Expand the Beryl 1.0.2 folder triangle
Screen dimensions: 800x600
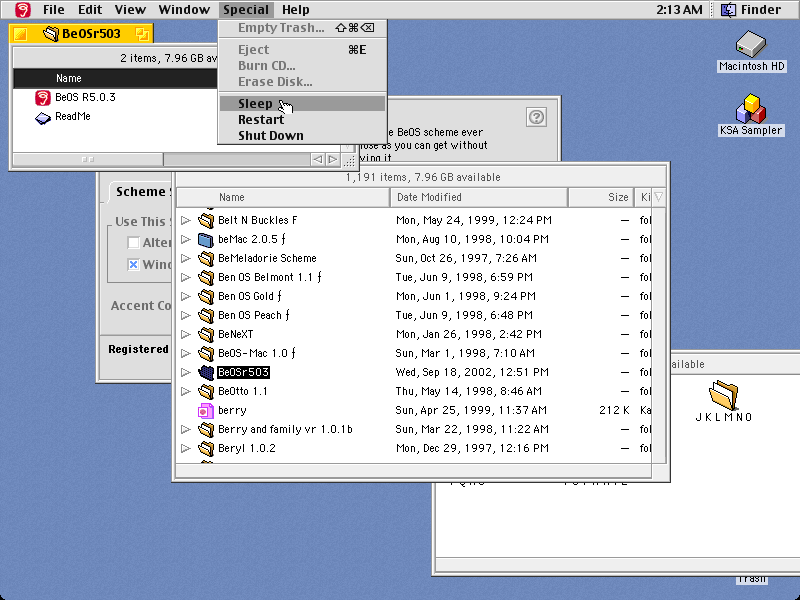(186, 448)
